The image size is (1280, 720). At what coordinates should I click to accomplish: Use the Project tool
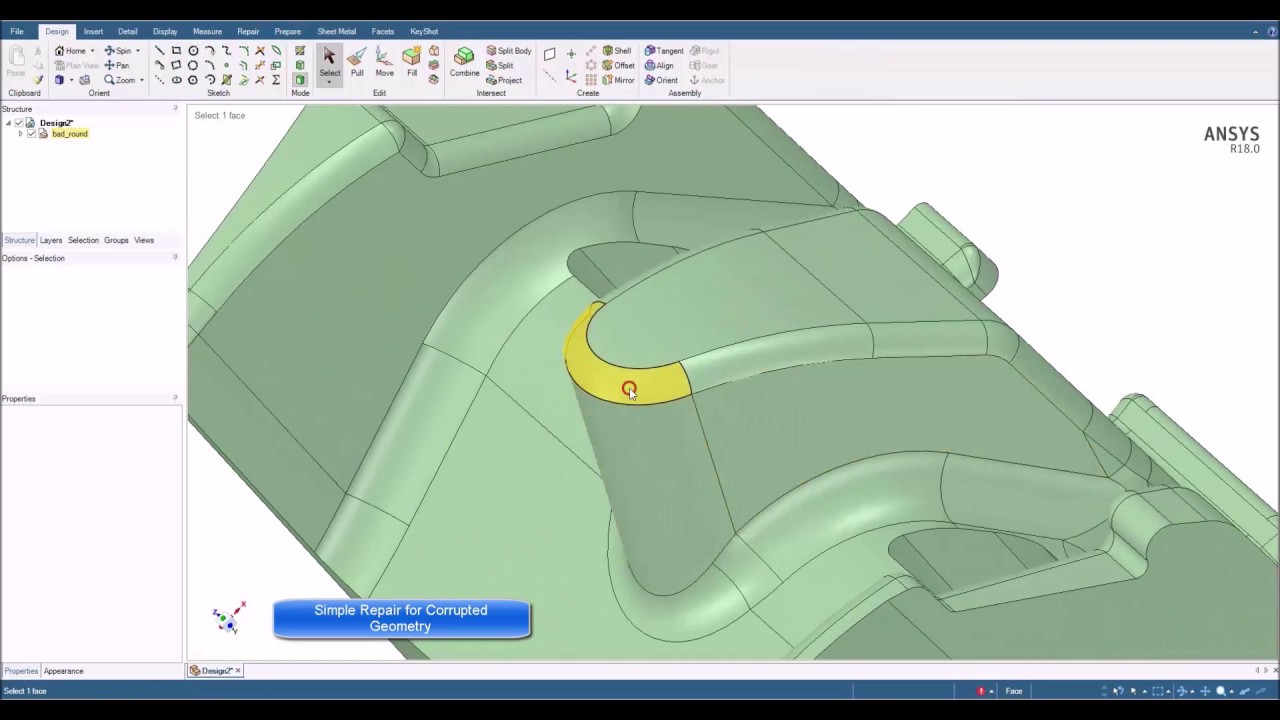(x=504, y=80)
